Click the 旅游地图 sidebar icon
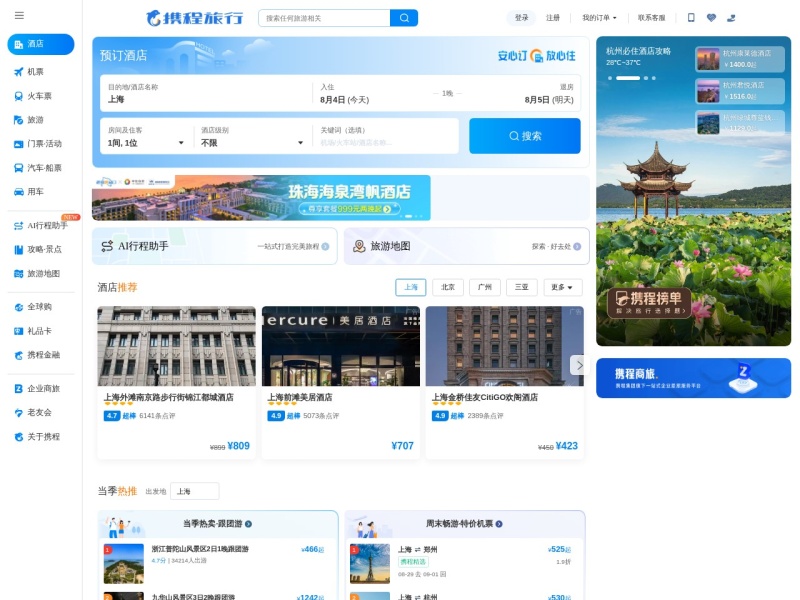 point(19,273)
